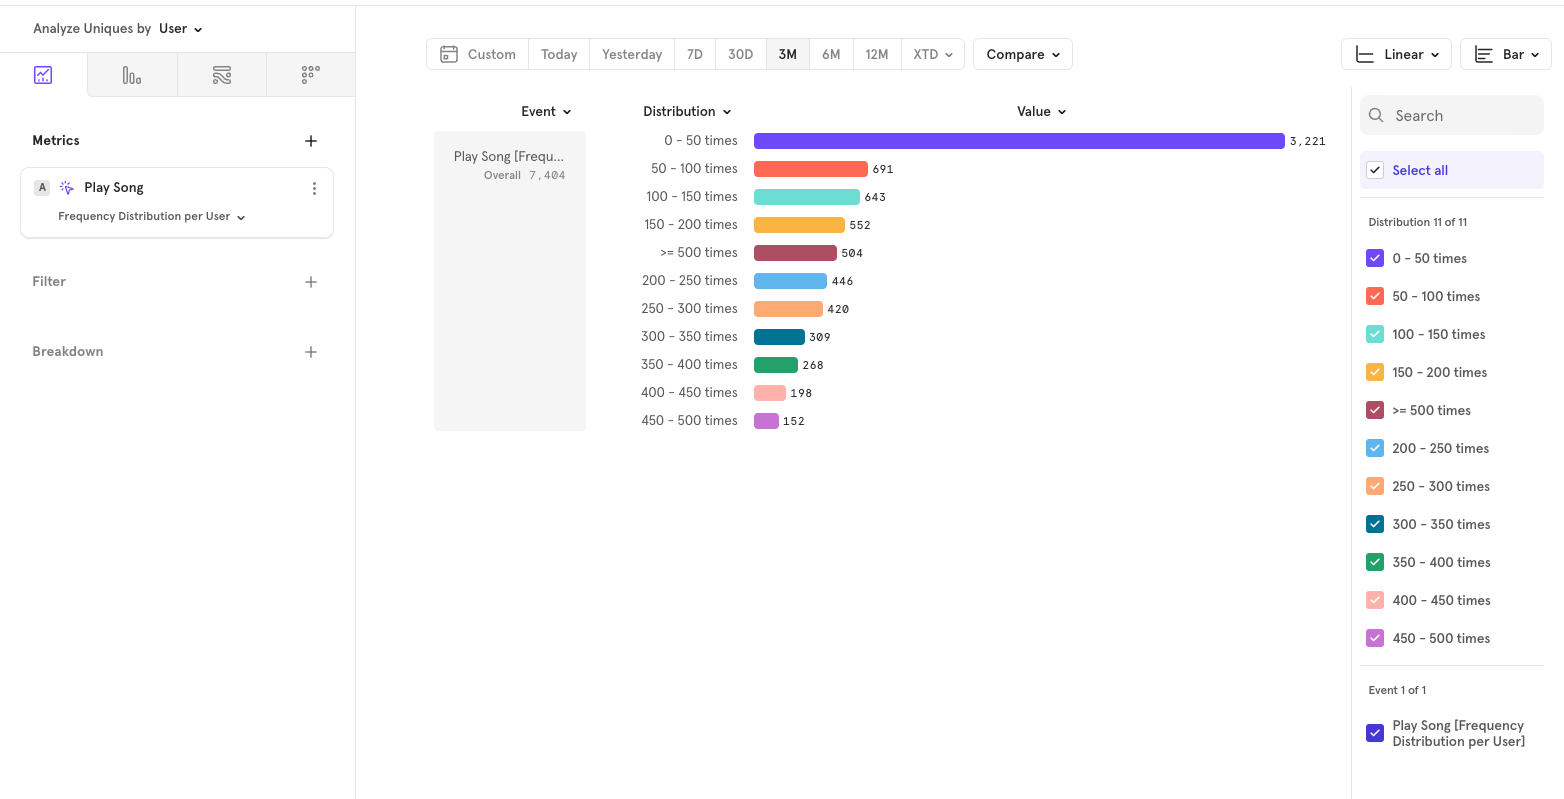Screen dimensions: 1564x799
Task: Select the 6M date range
Action: click(x=831, y=54)
